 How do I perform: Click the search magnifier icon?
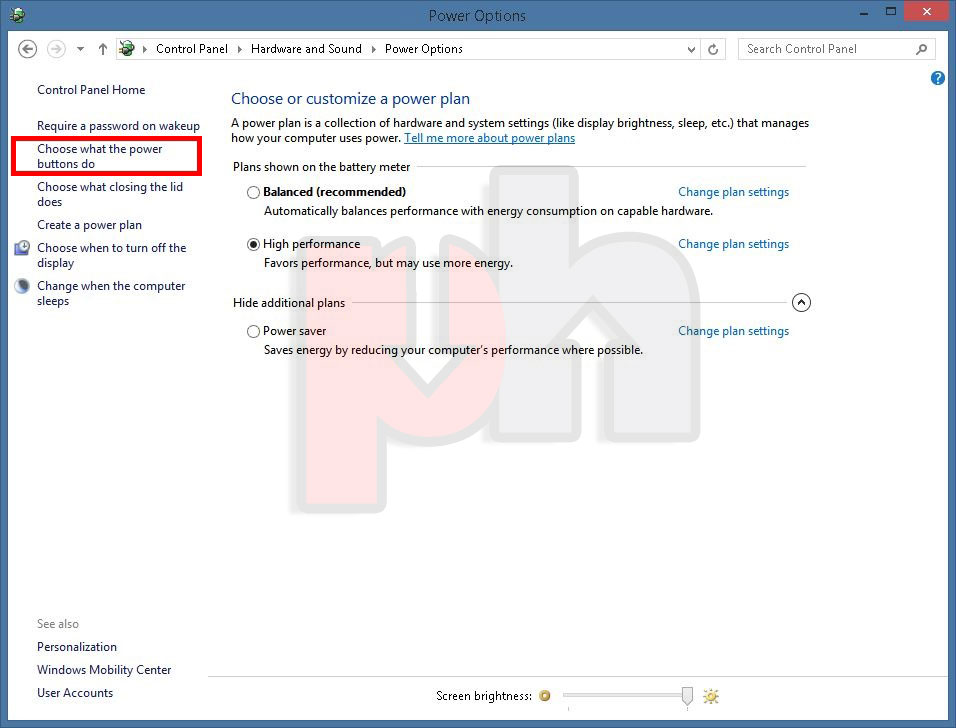pyautogui.click(x=921, y=49)
